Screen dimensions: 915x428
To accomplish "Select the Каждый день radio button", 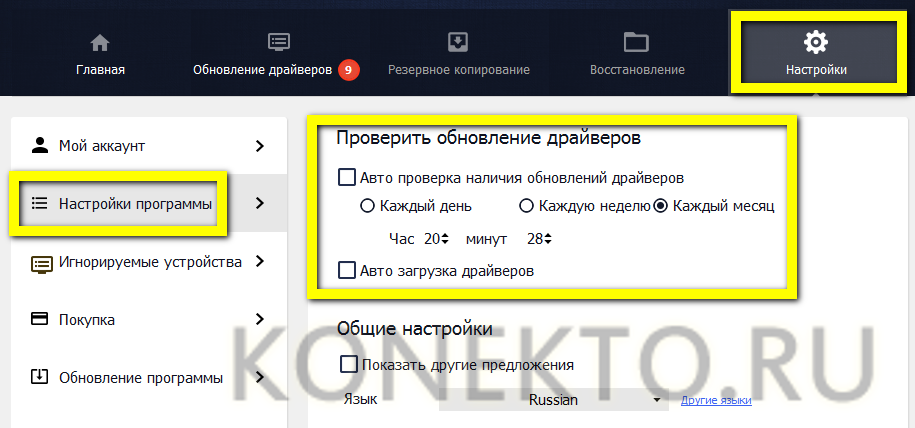I will click(x=367, y=207).
